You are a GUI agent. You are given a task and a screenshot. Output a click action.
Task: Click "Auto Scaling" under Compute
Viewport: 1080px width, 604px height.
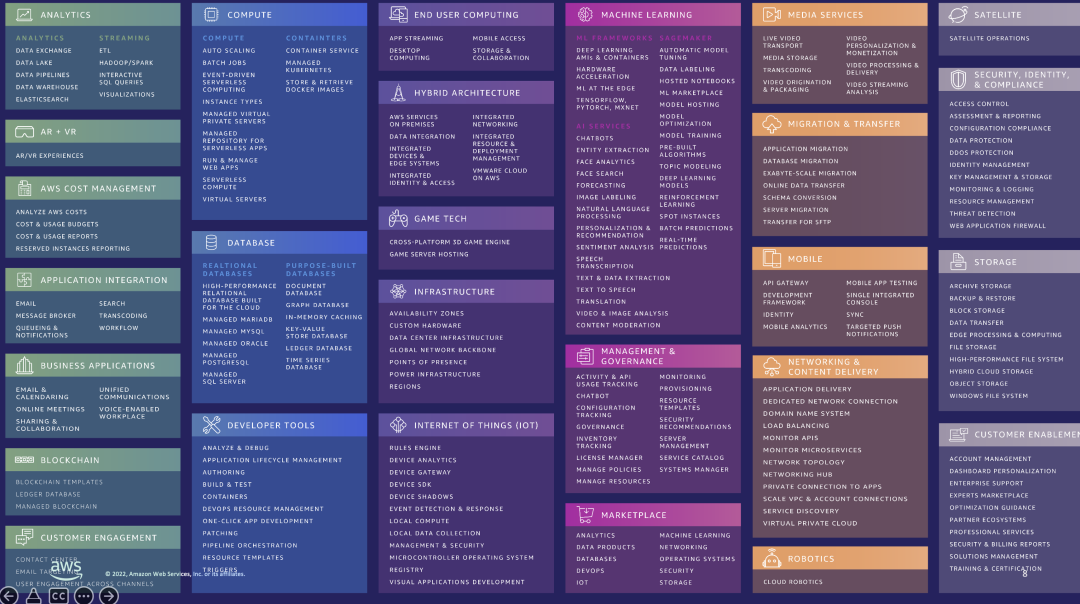pos(229,50)
